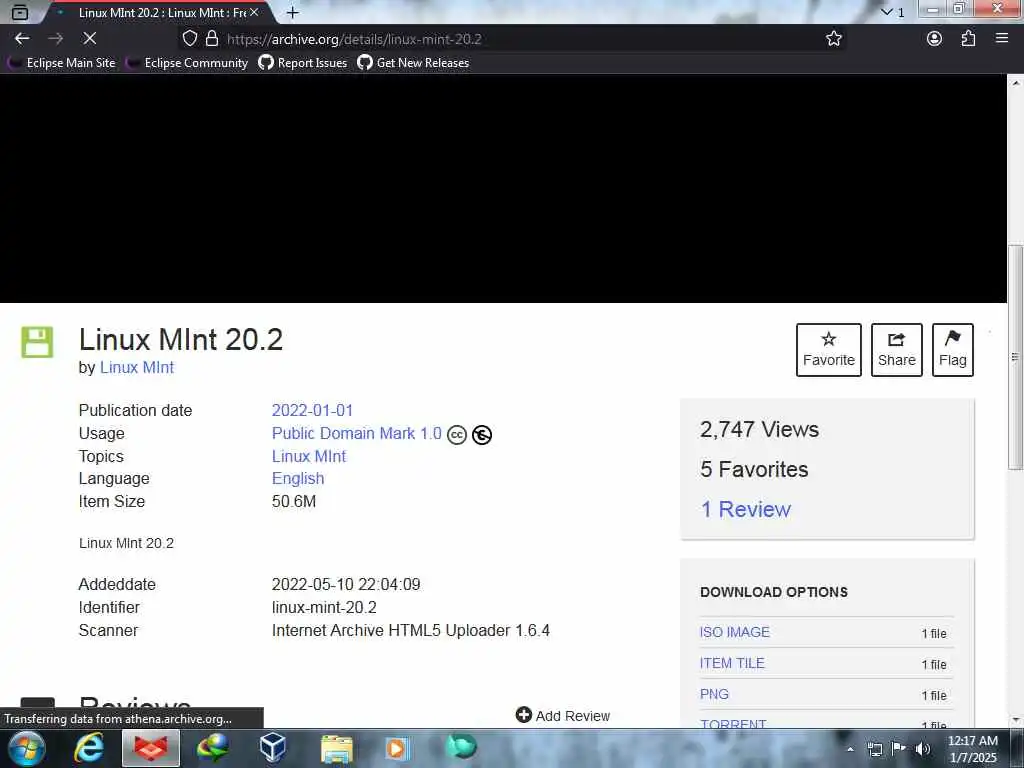Flag this archive item
Viewport: 1024px width, 768px height.
point(952,349)
